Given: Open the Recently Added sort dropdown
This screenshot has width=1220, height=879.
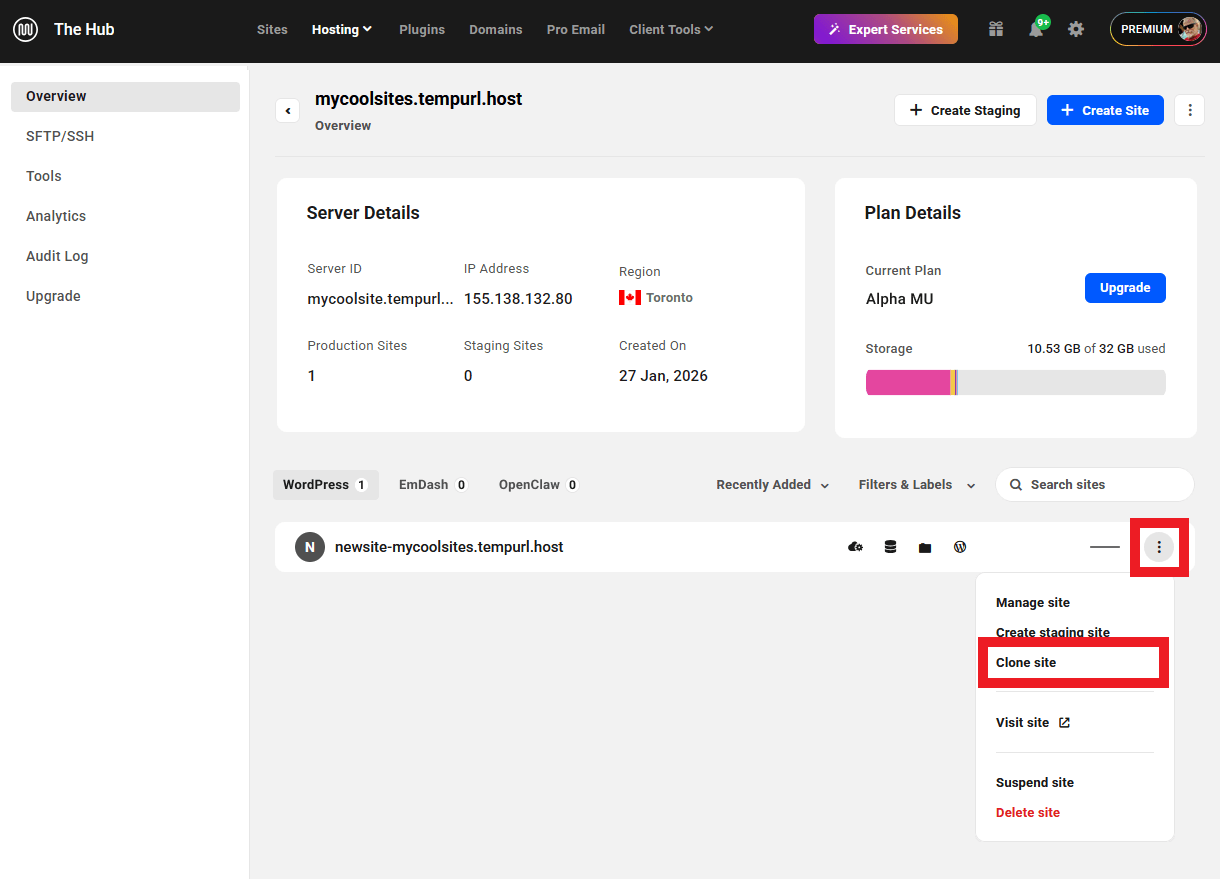Looking at the screenshot, I should [x=773, y=484].
